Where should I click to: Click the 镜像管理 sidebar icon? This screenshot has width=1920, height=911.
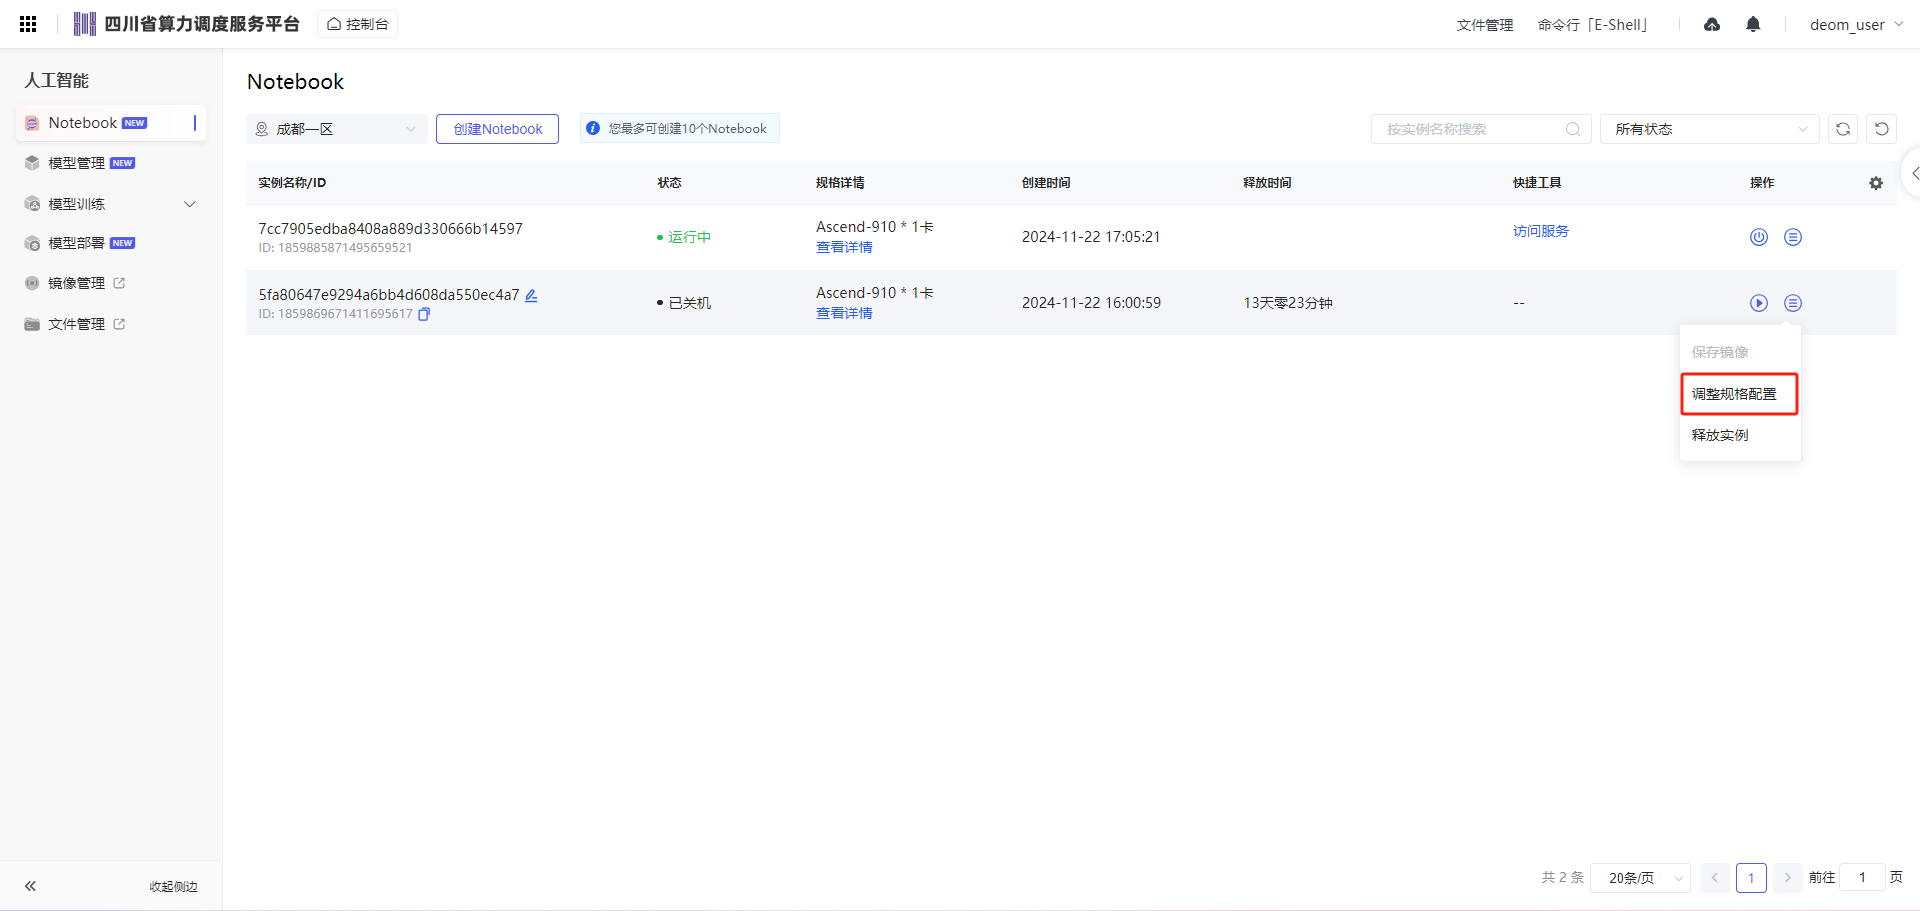tap(32, 283)
